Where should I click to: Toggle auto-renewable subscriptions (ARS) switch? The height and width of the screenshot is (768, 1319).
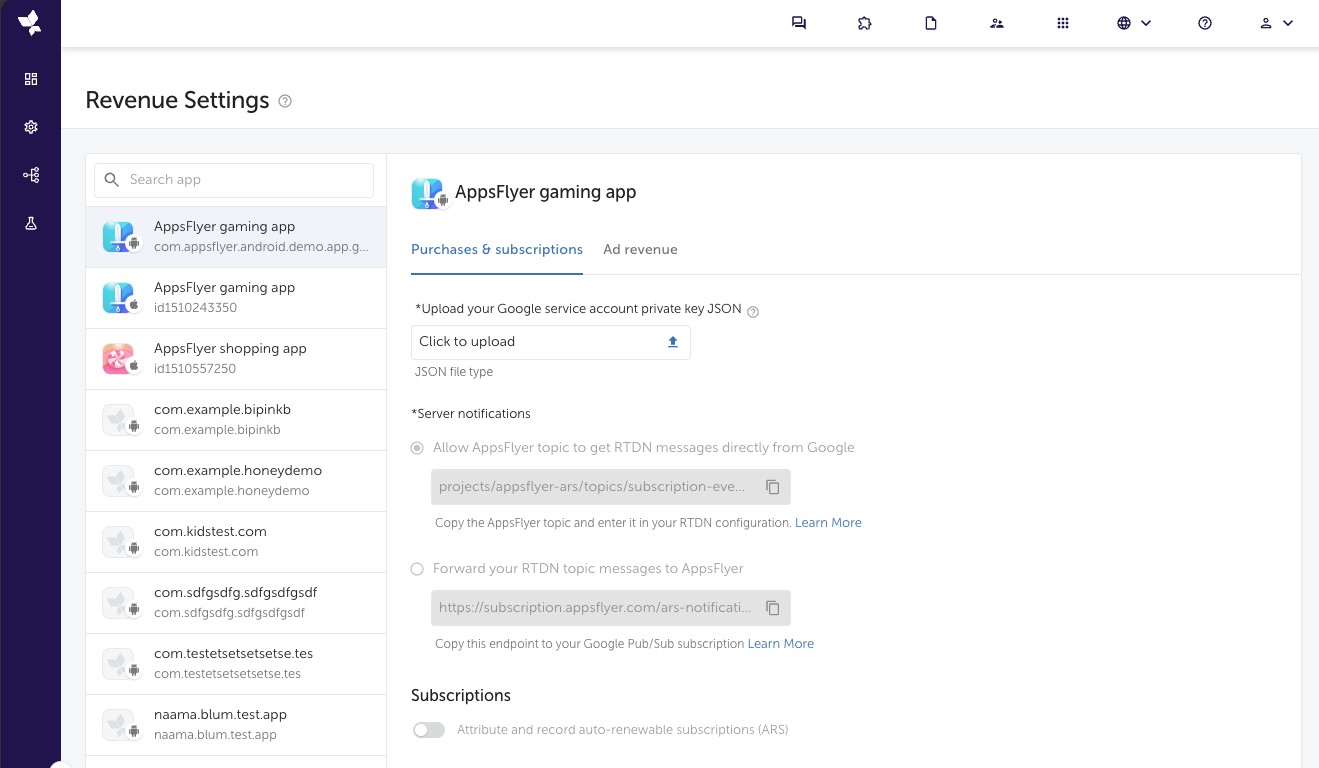429,730
